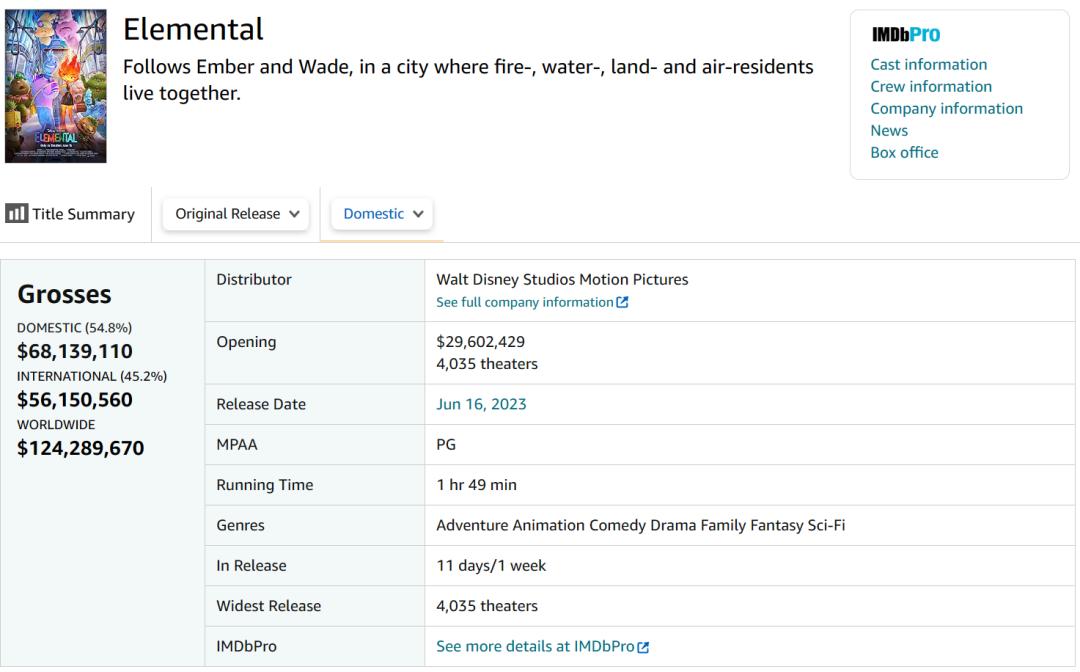Screen dimensions: 1080x672
Task: Click the external link icon after IMDbPro details
Action: click(x=643, y=647)
